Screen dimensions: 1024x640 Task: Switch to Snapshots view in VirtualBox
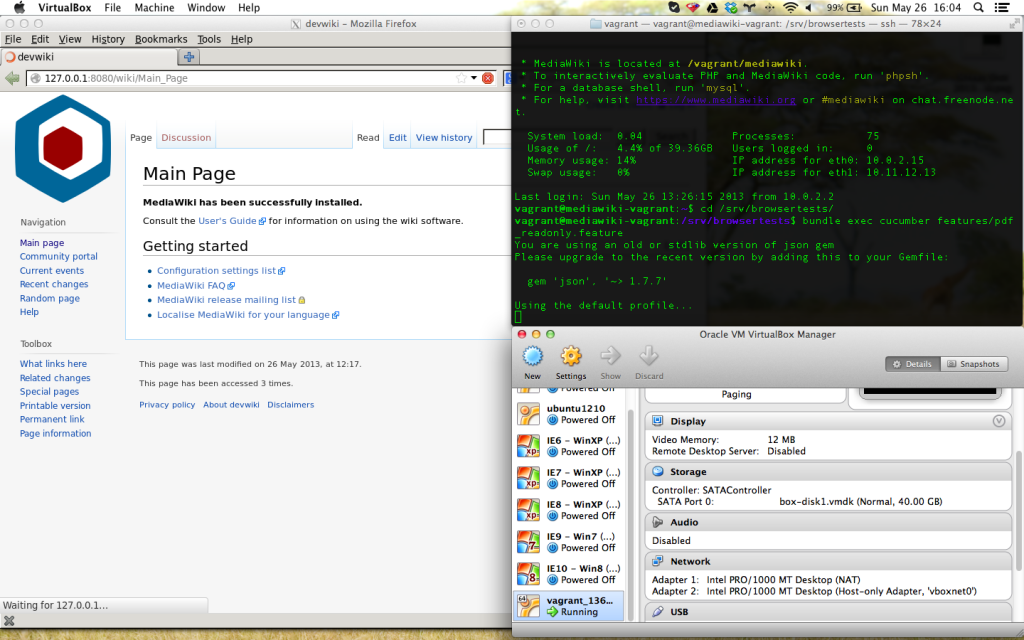973,364
